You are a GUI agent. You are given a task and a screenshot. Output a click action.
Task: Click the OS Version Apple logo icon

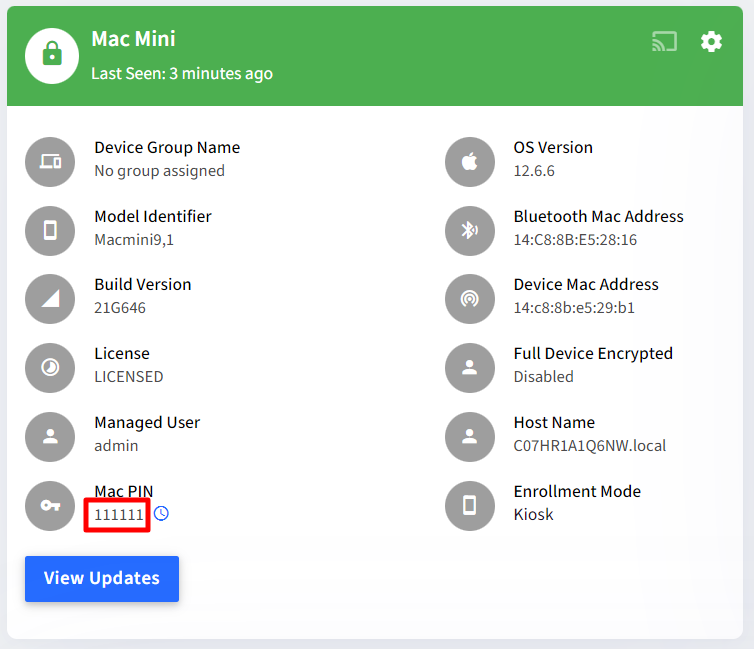pyautogui.click(x=470, y=162)
